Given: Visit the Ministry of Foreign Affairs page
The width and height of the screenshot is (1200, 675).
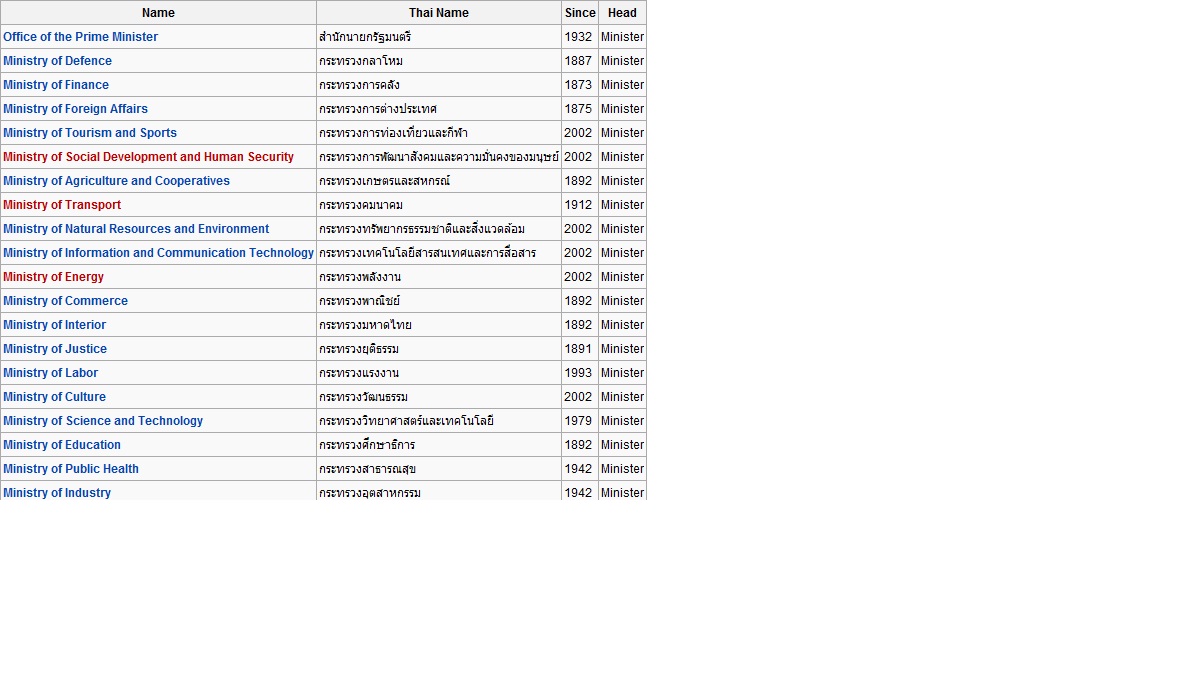Looking at the screenshot, I should coord(76,109).
